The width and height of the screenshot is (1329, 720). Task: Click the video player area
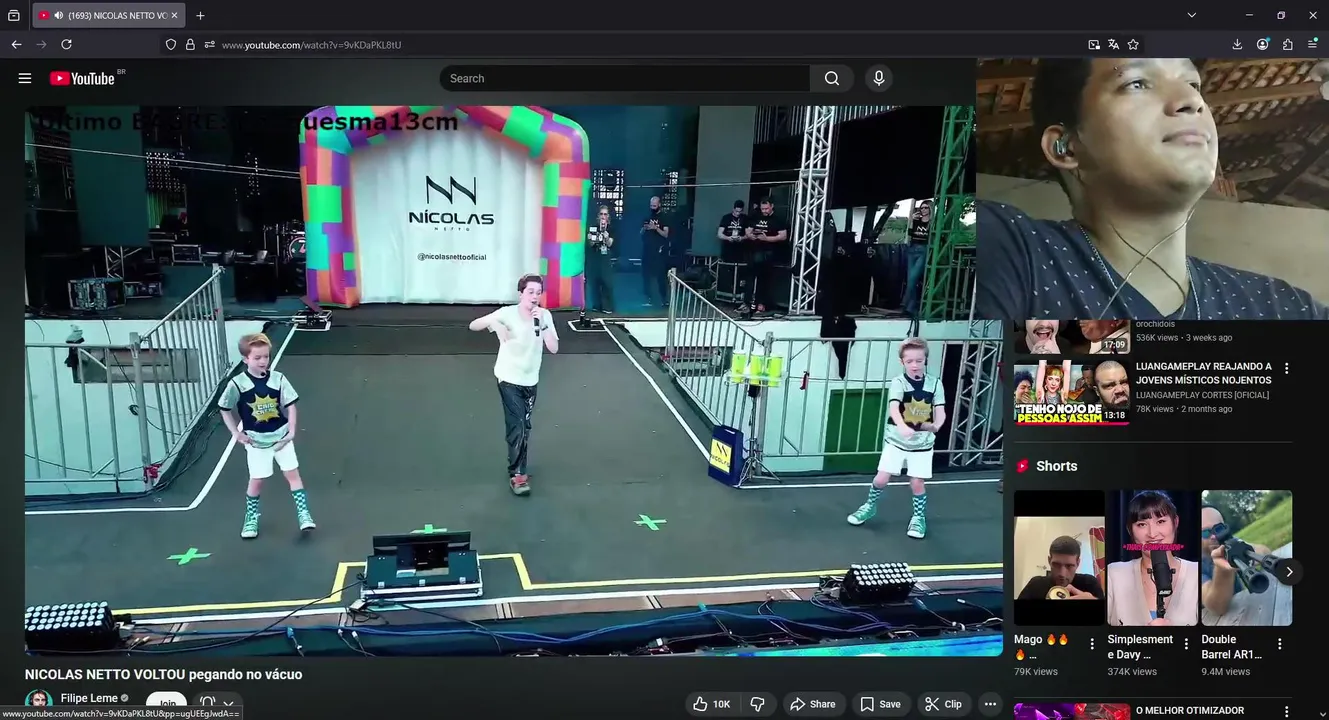[514, 381]
